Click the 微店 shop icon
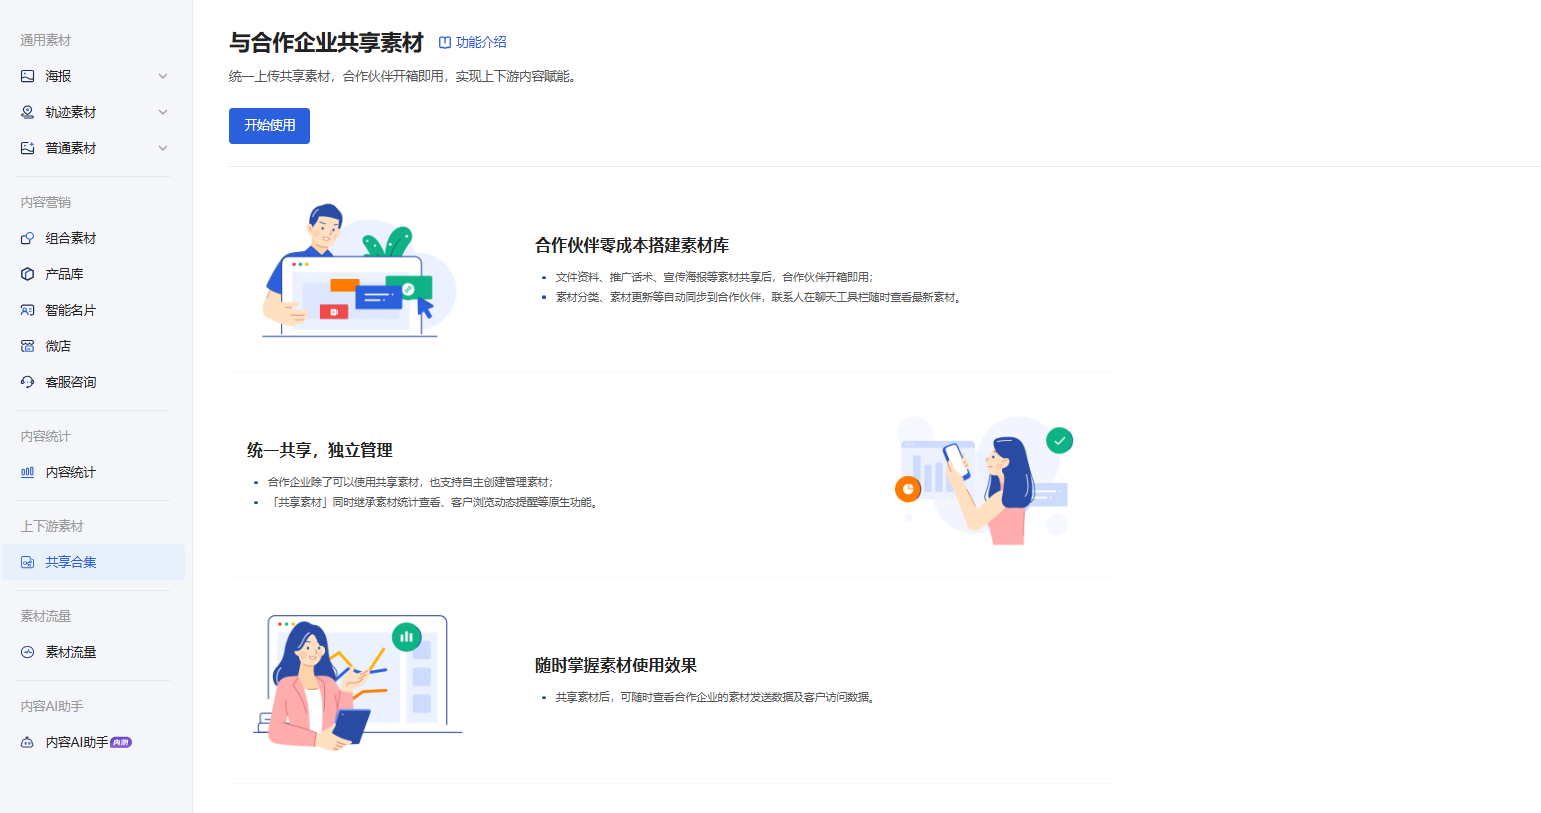 28,346
